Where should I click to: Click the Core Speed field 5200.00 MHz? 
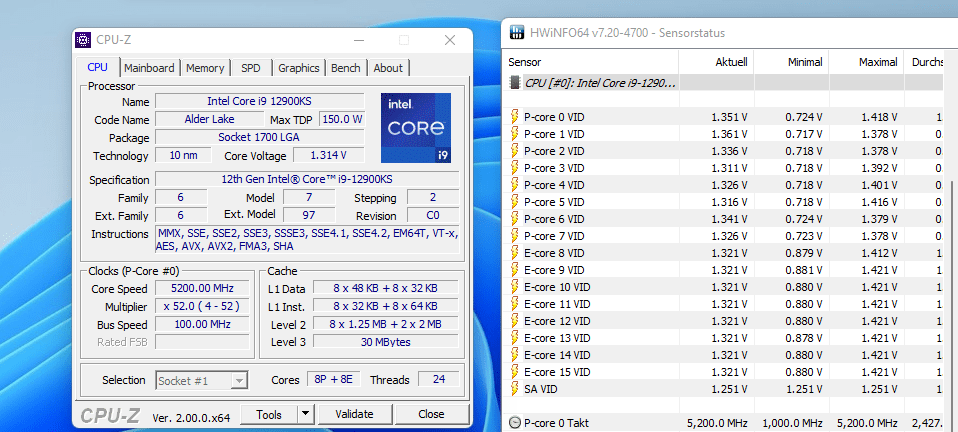pyautogui.click(x=202, y=288)
